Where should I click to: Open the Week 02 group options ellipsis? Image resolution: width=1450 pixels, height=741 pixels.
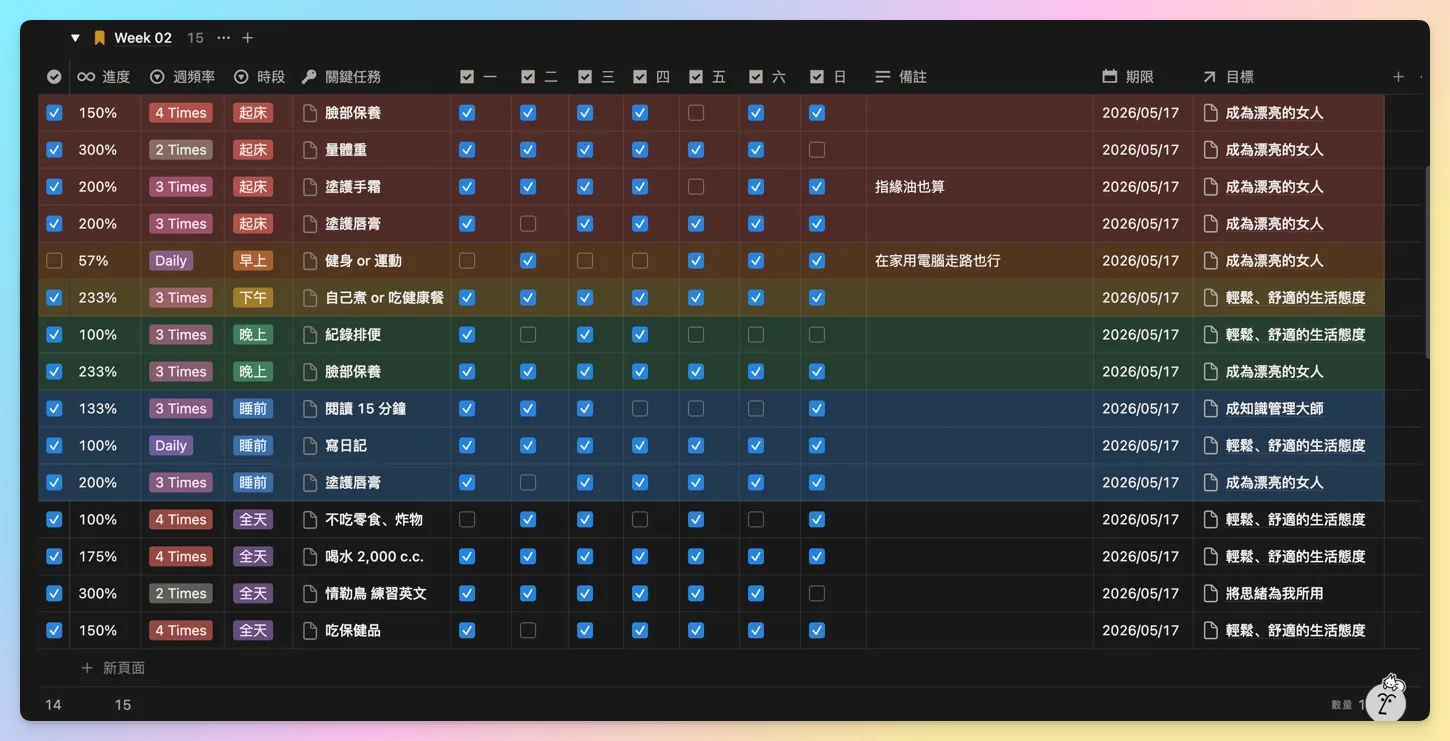[223, 38]
